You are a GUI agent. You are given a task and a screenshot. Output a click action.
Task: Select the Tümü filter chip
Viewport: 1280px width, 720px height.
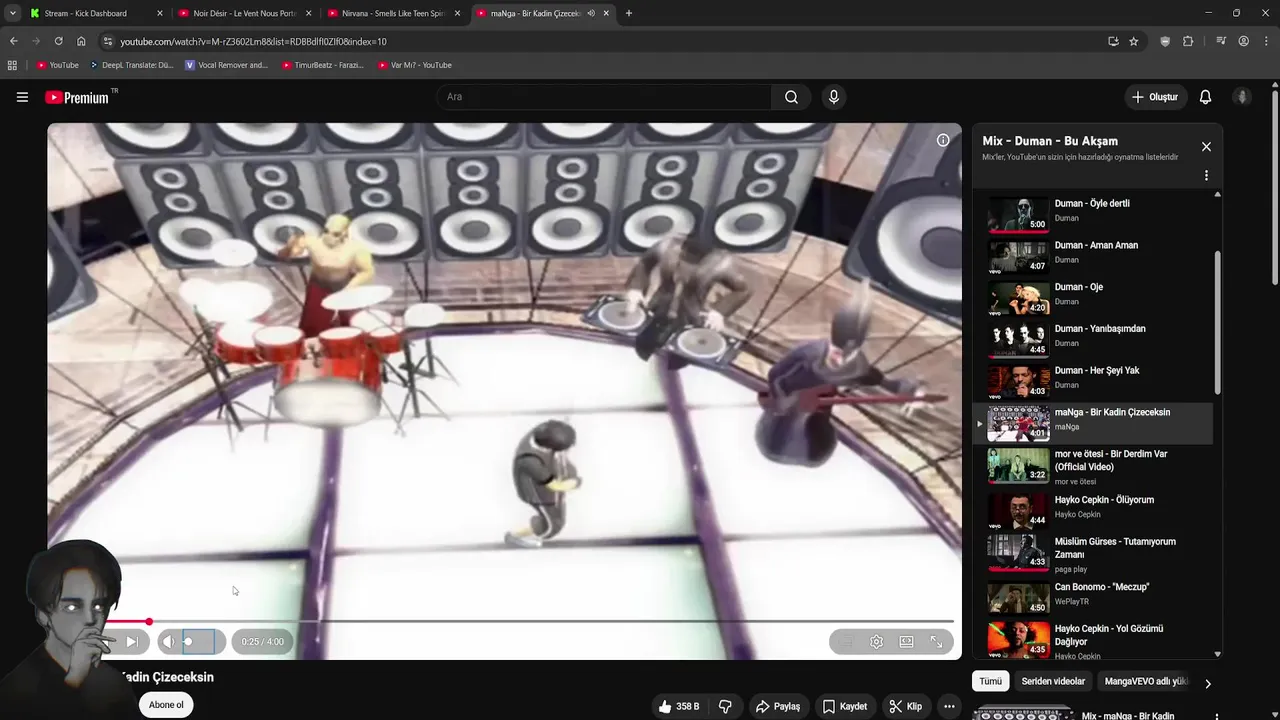coord(990,681)
